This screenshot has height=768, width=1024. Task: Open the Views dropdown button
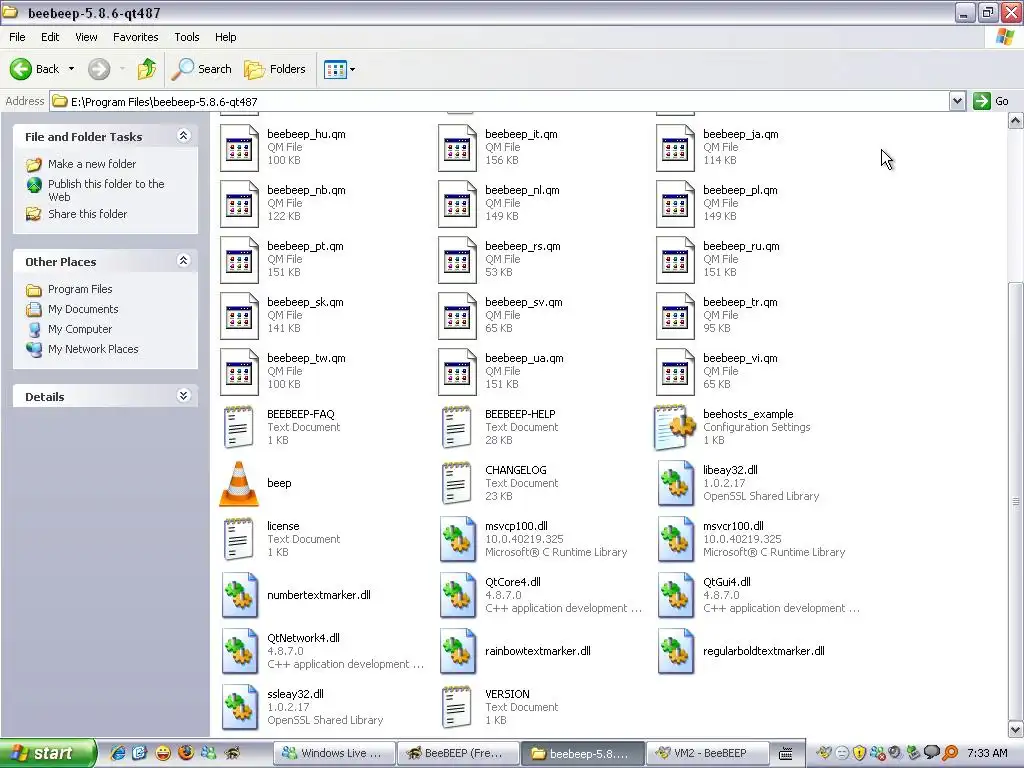coord(340,69)
